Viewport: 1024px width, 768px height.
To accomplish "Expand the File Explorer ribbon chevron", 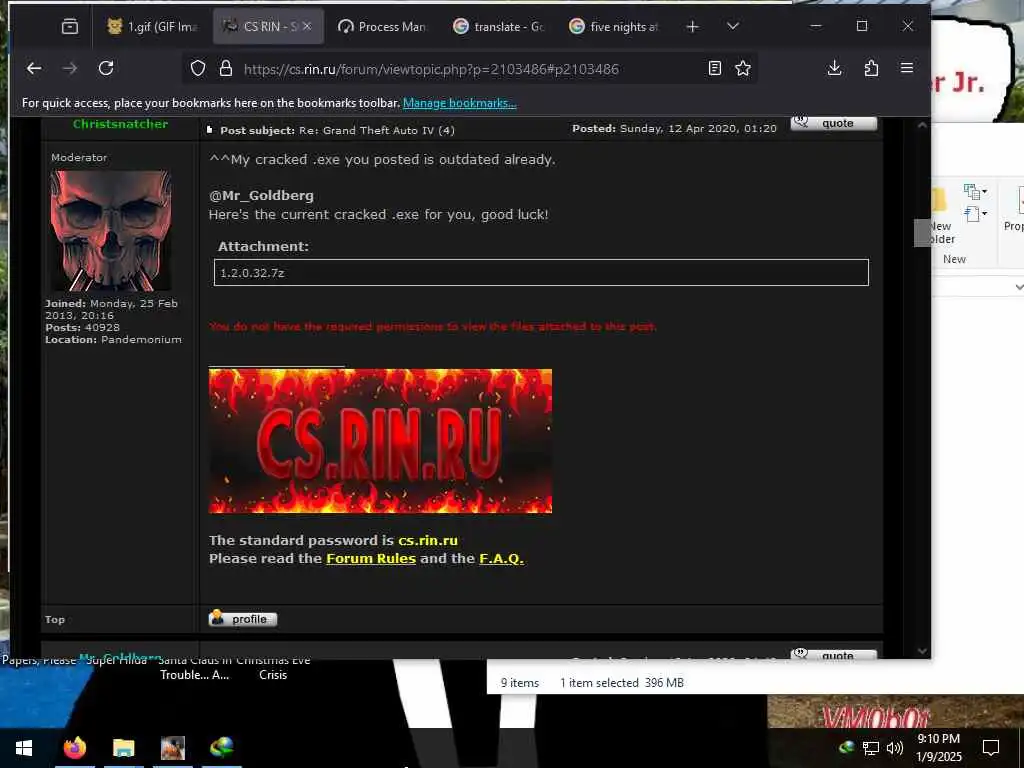I will click(1019, 287).
